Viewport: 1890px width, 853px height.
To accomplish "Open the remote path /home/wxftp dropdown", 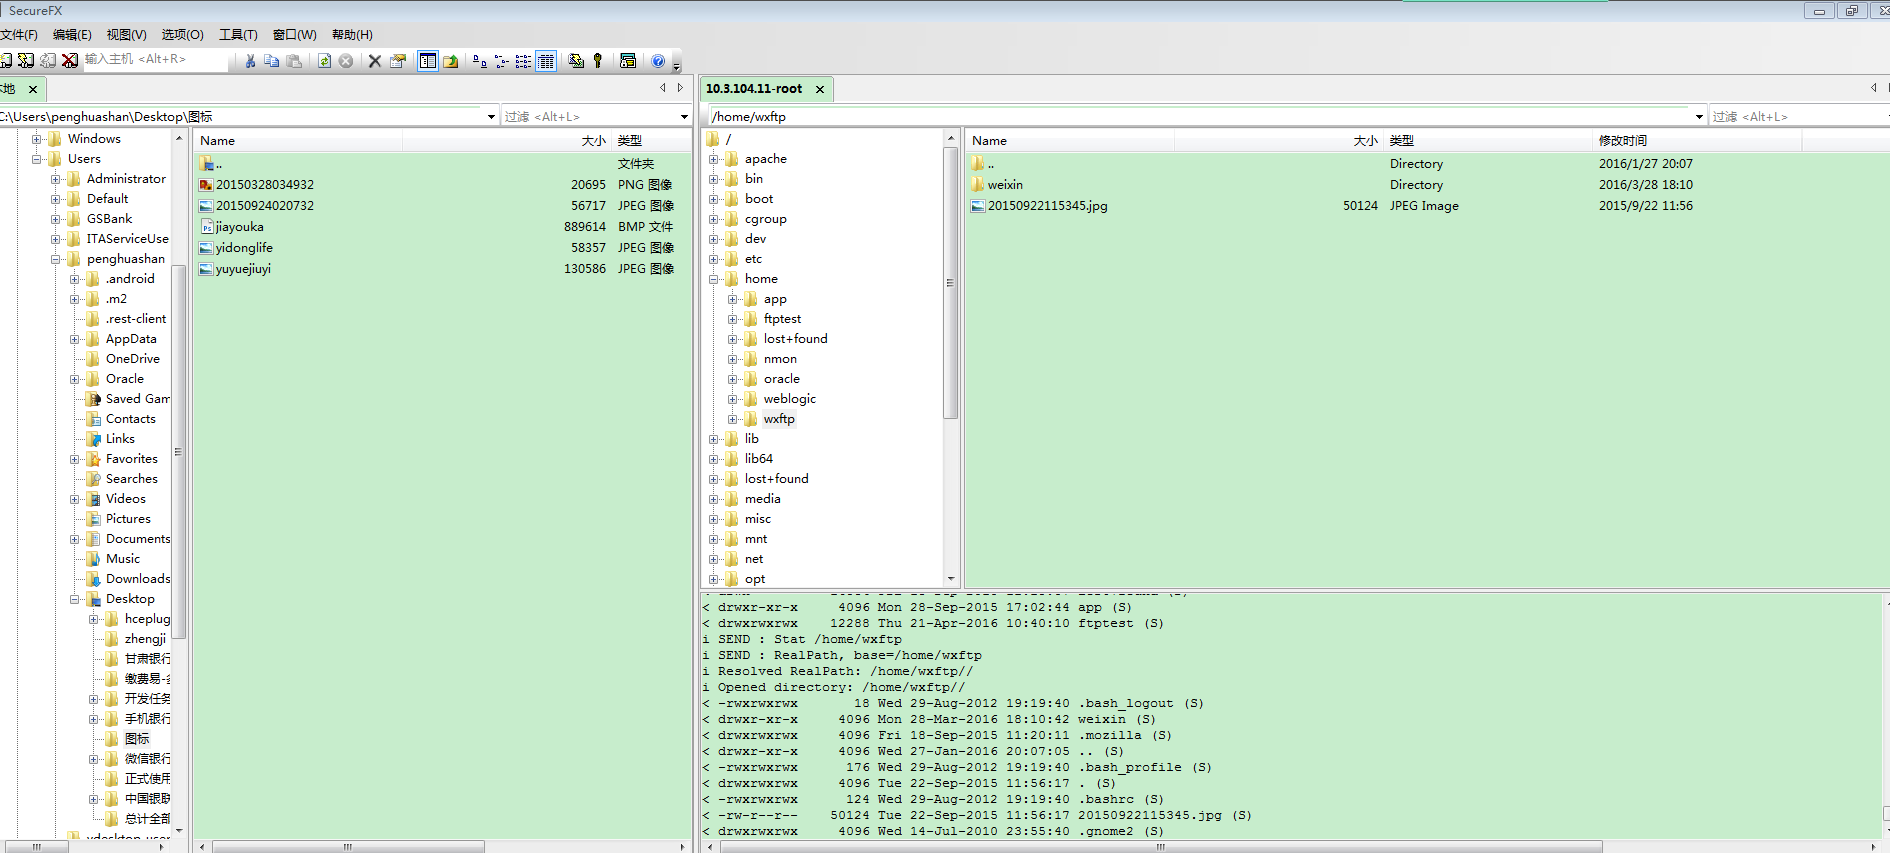I will [x=1699, y=117].
